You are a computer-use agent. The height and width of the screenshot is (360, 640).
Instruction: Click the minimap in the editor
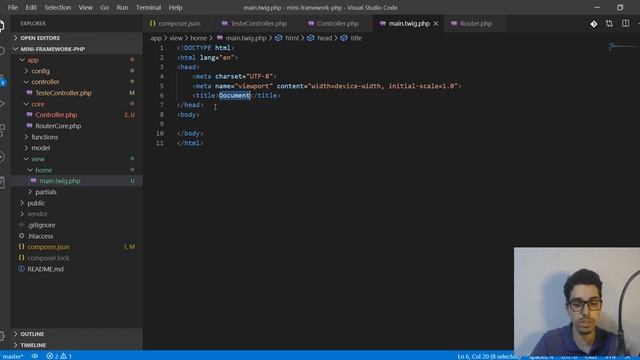623,47
